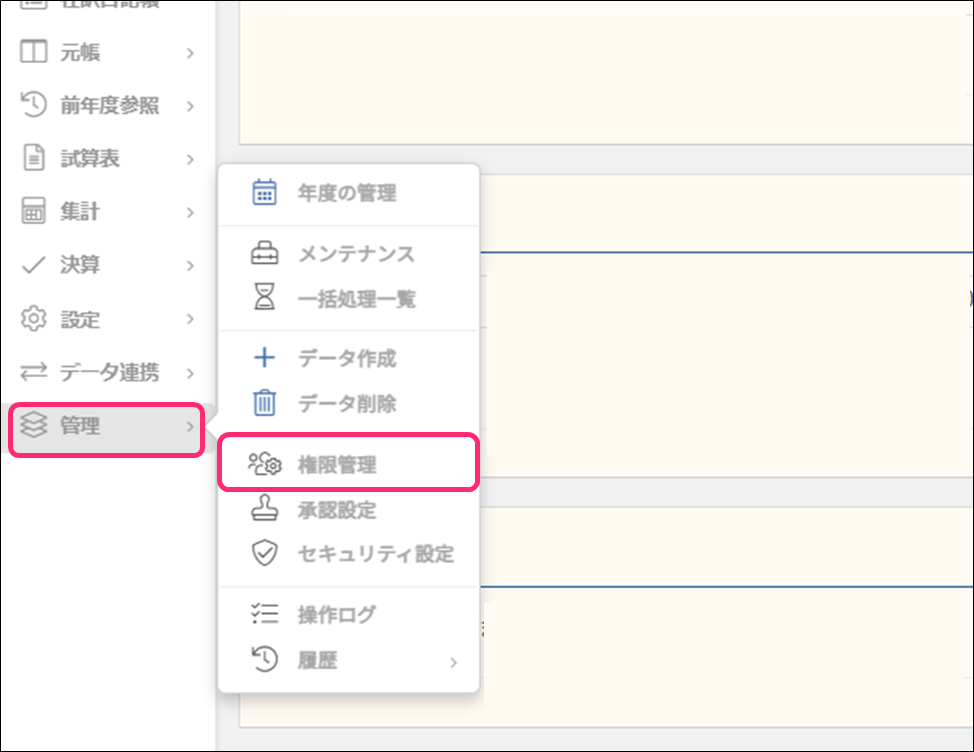Click the checklist icon for 操作ログ
Image resolution: width=974 pixels, height=752 pixels.
(x=264, y=615)
